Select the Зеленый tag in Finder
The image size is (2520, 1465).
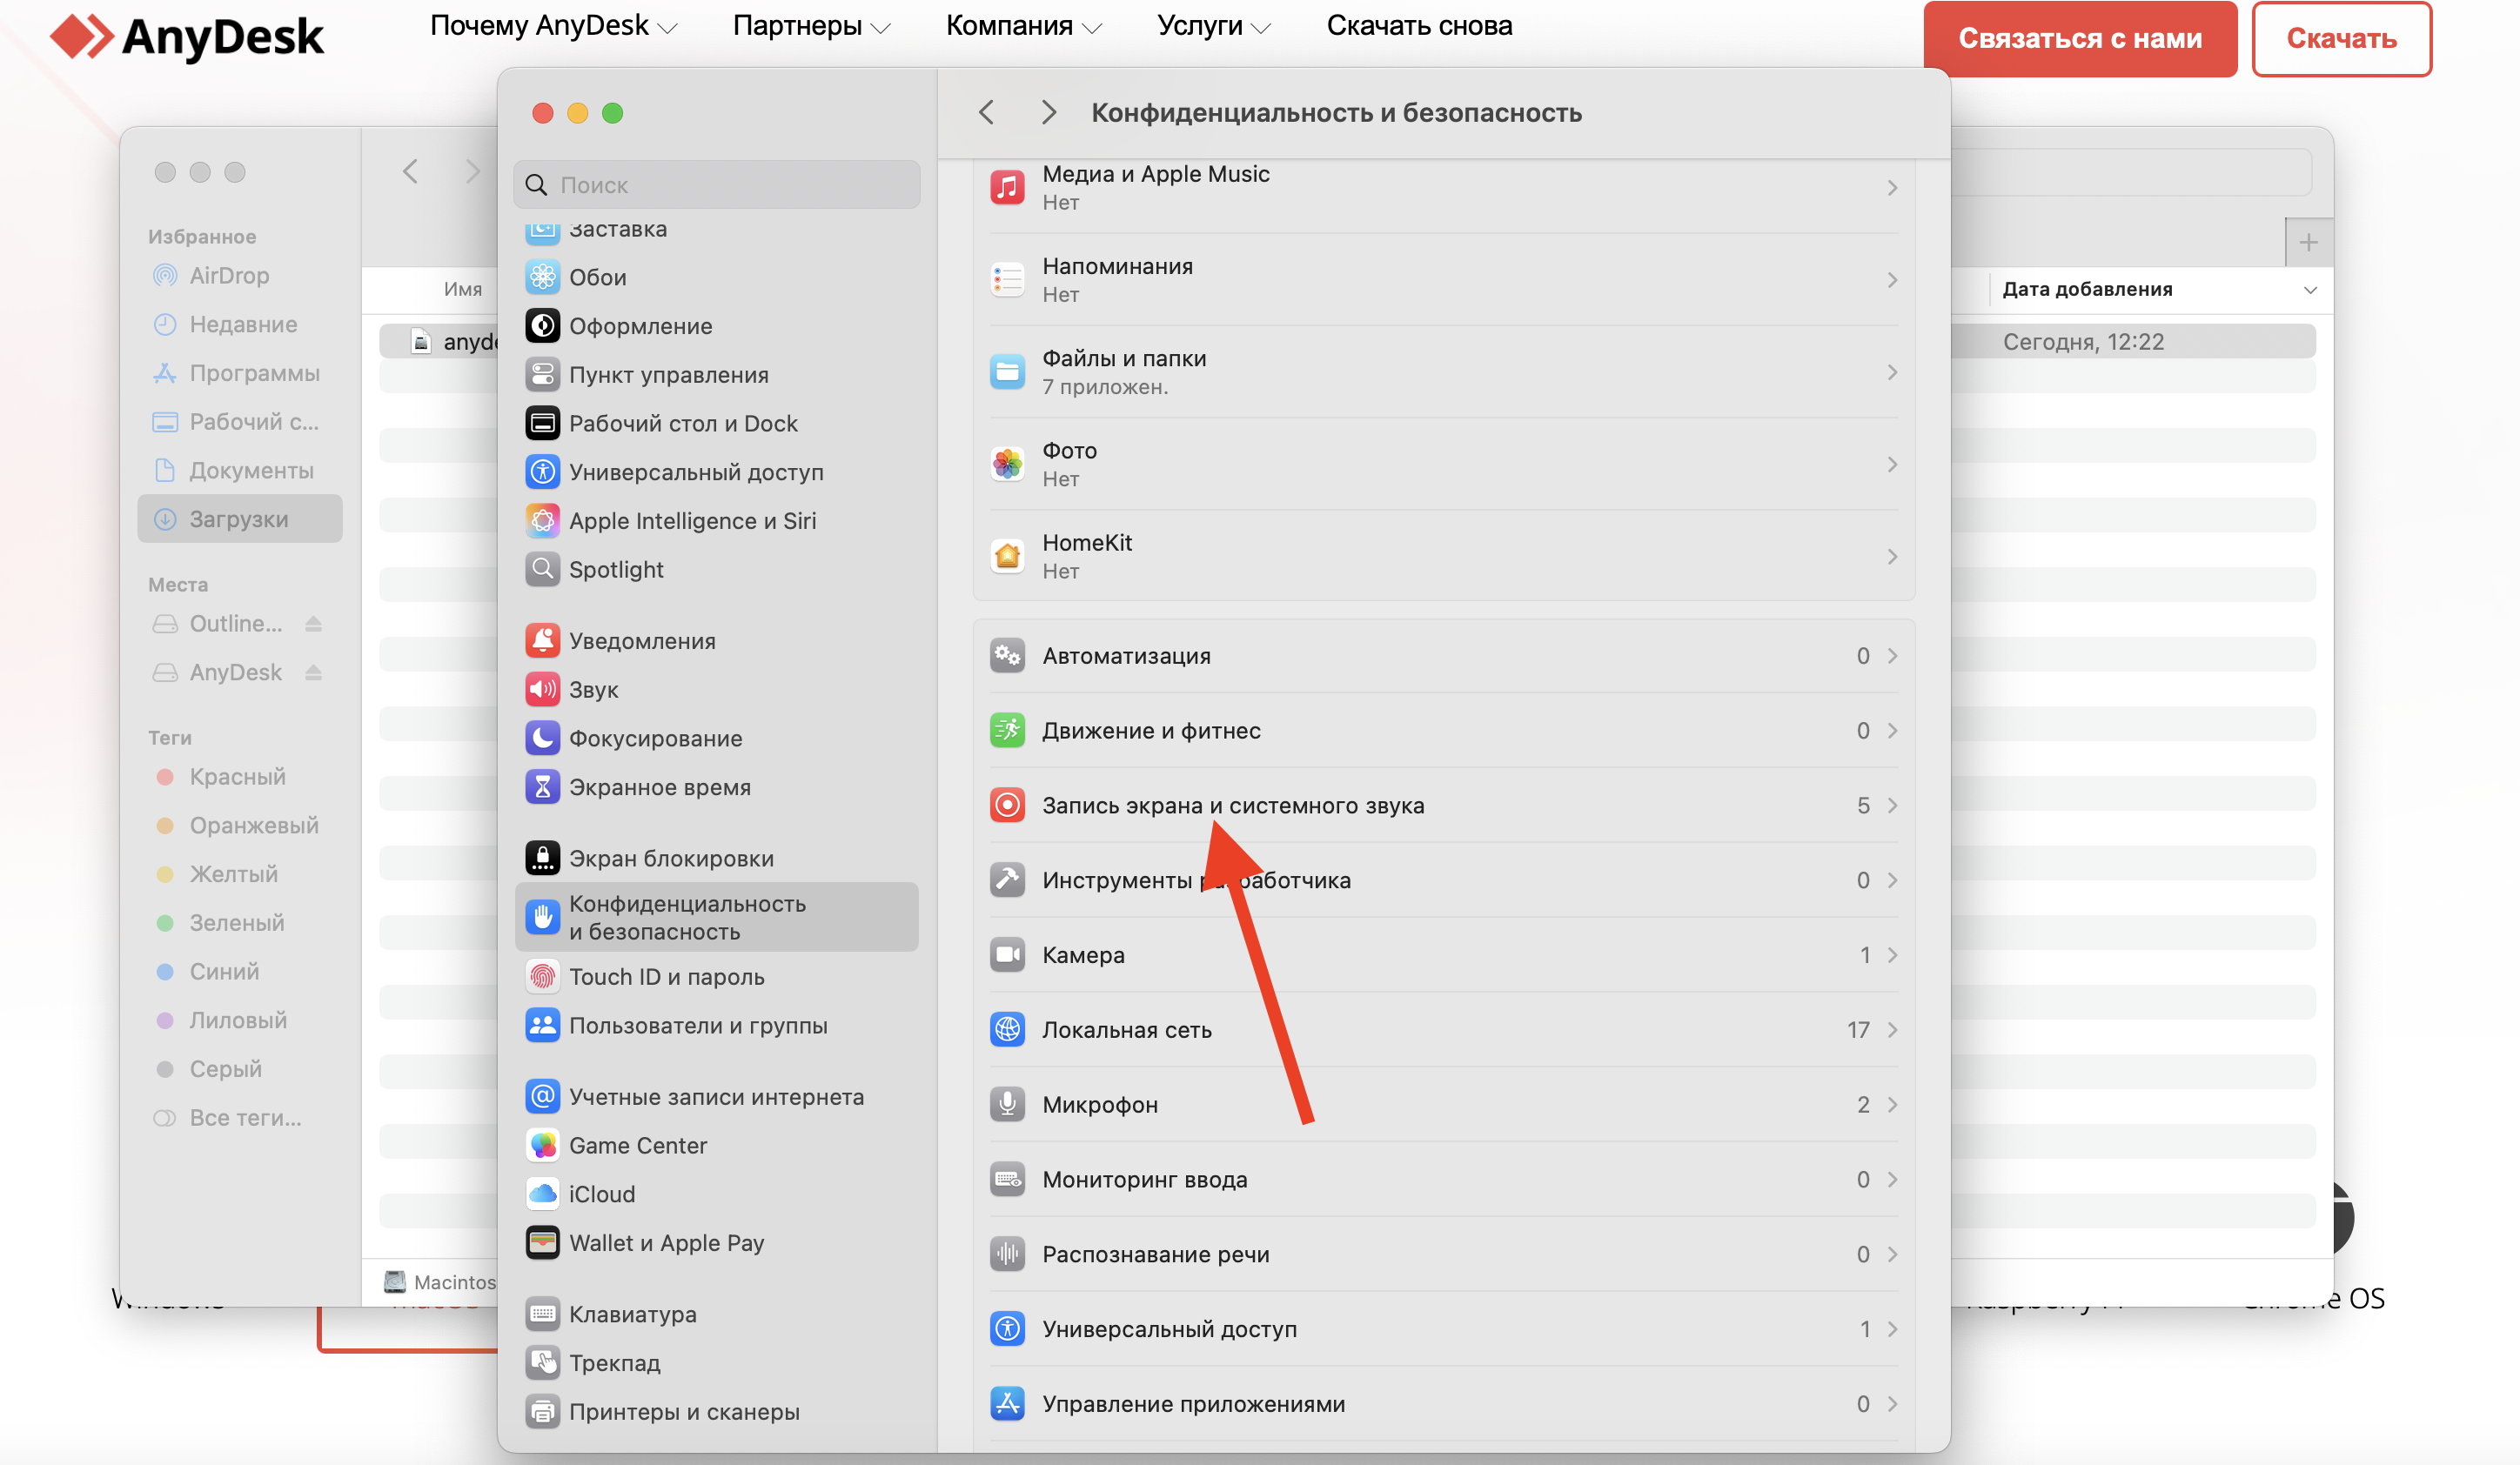pos(240,923)
